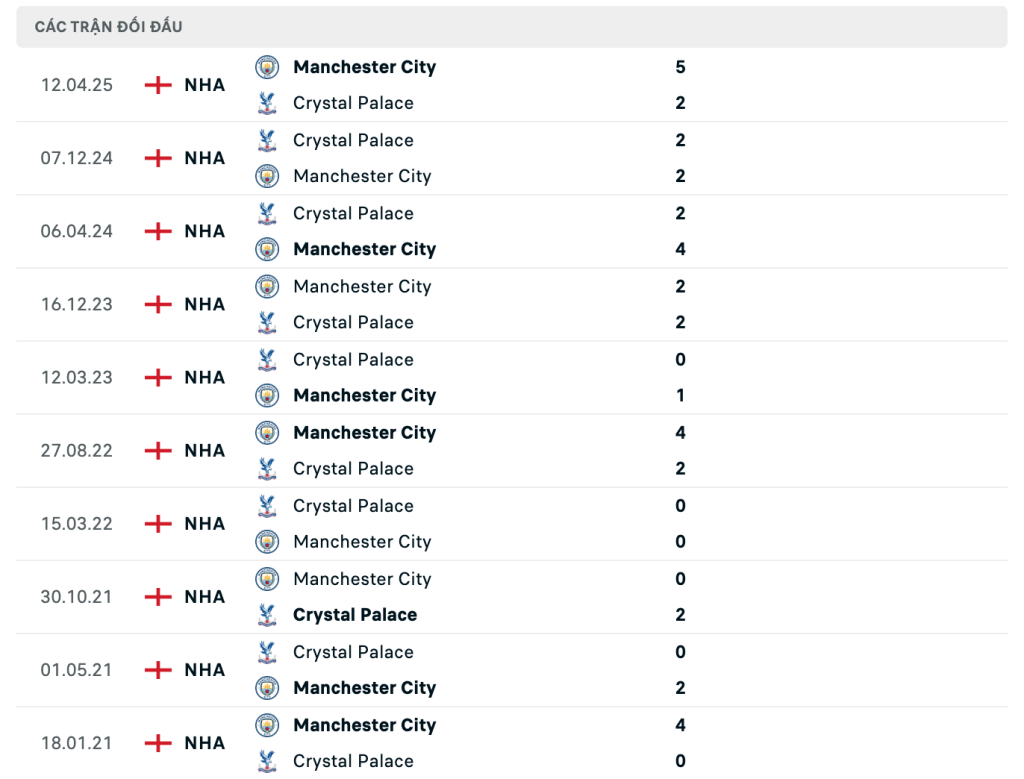Screen dimensions: 1024x779
Task: Open match dated 16.12.23
Action: point(76,304)
